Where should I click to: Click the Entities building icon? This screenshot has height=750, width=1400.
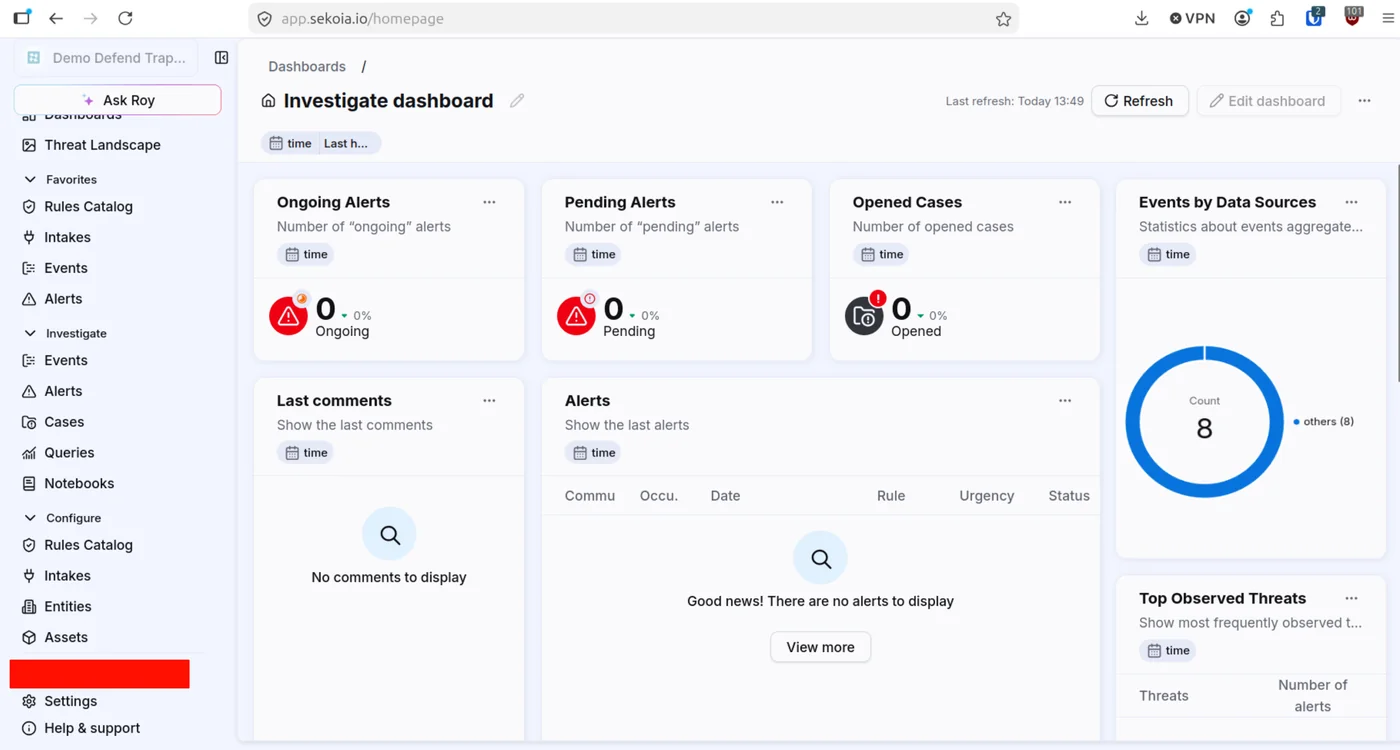pos(29,607)
